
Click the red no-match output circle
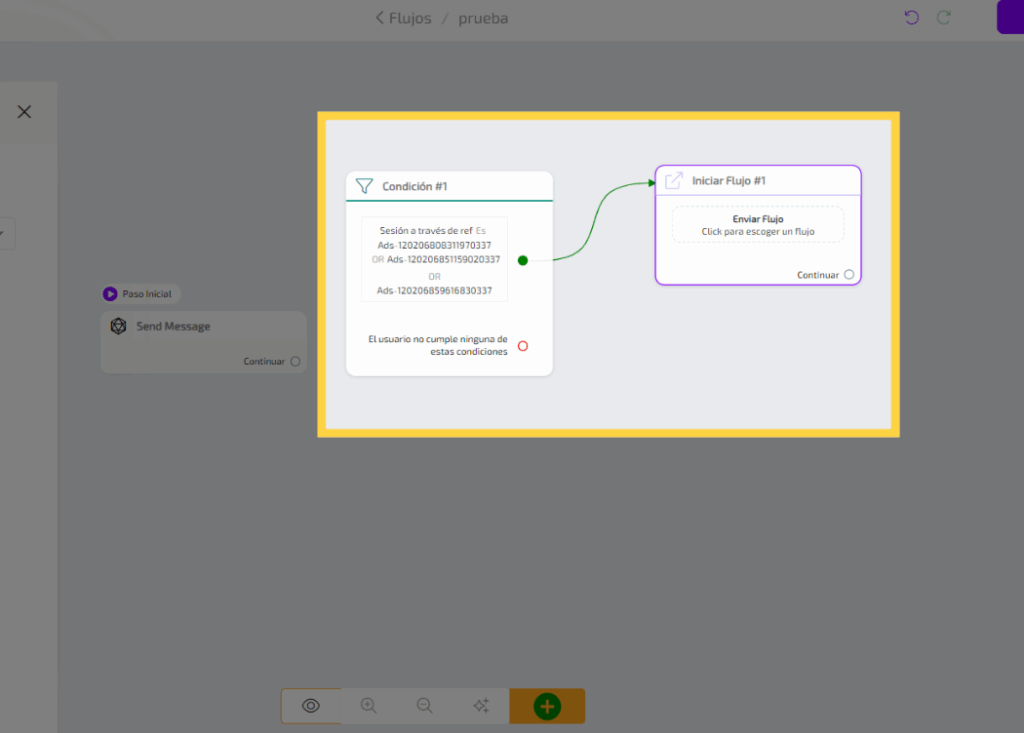(523, 346)
